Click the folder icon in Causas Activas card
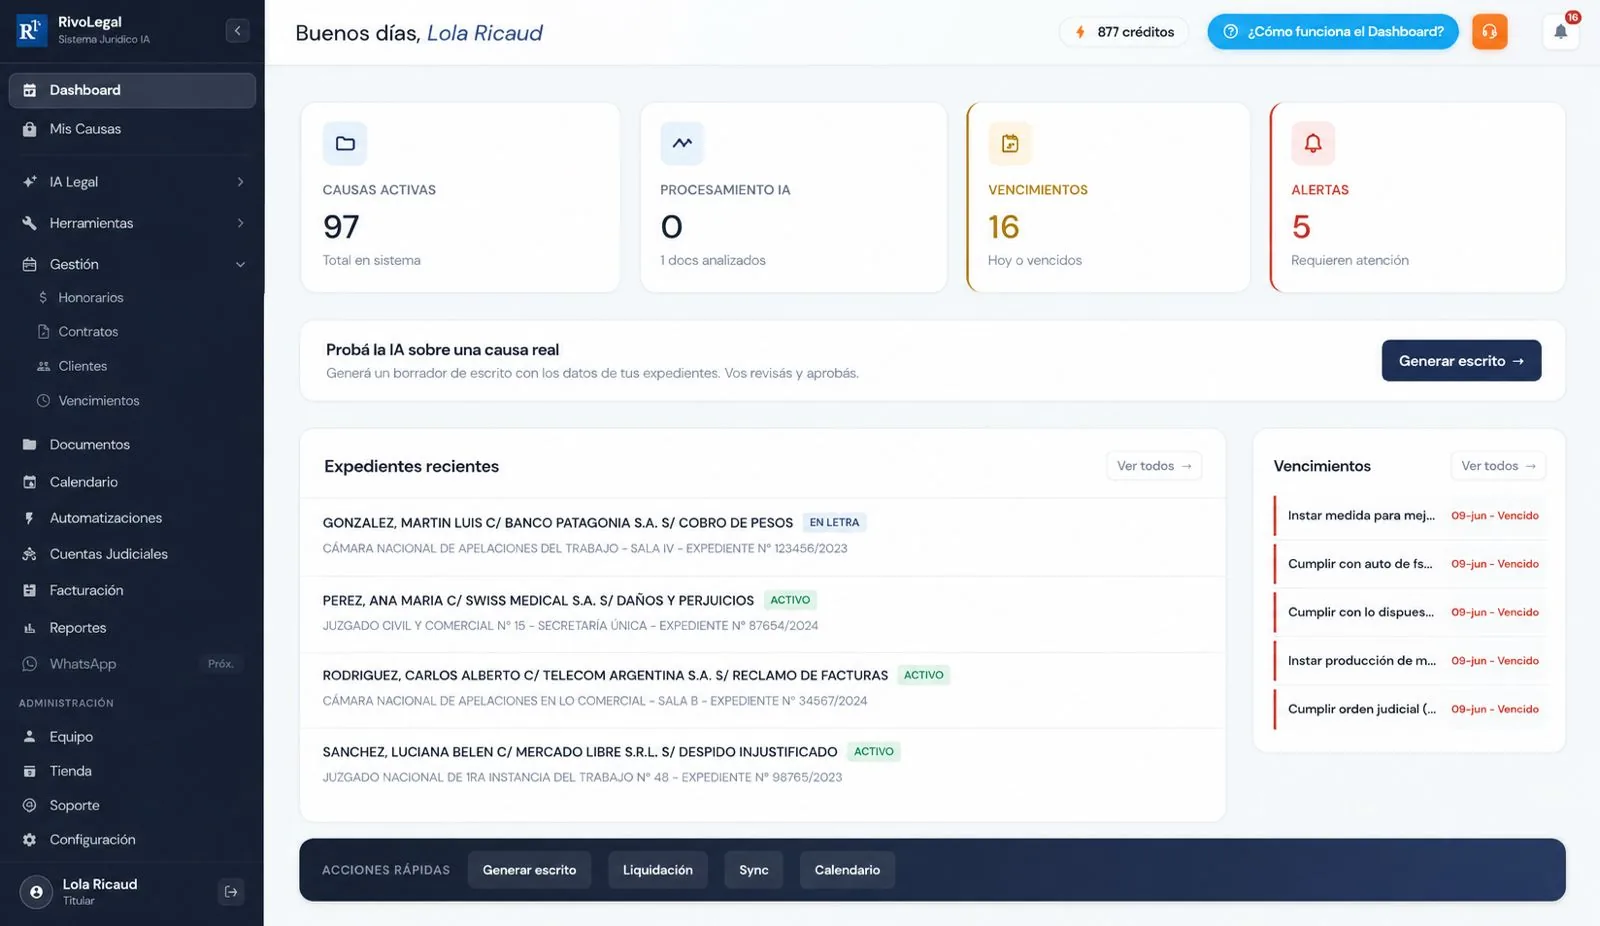1600x926 pixels. 345,144
